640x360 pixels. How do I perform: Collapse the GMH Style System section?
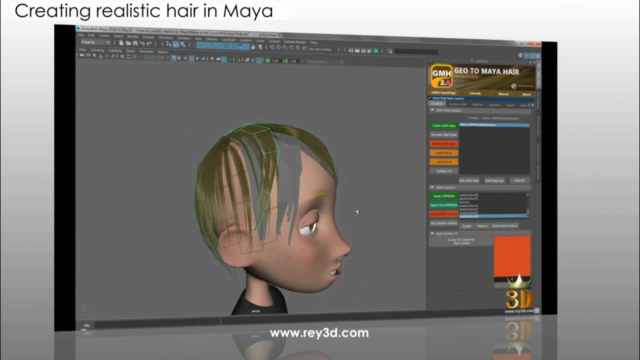pyautogui.click(x=432, y=110)
